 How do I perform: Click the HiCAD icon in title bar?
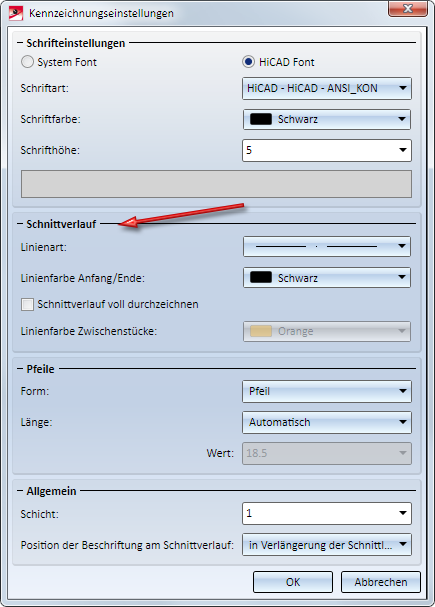click(x=16, y=13)
